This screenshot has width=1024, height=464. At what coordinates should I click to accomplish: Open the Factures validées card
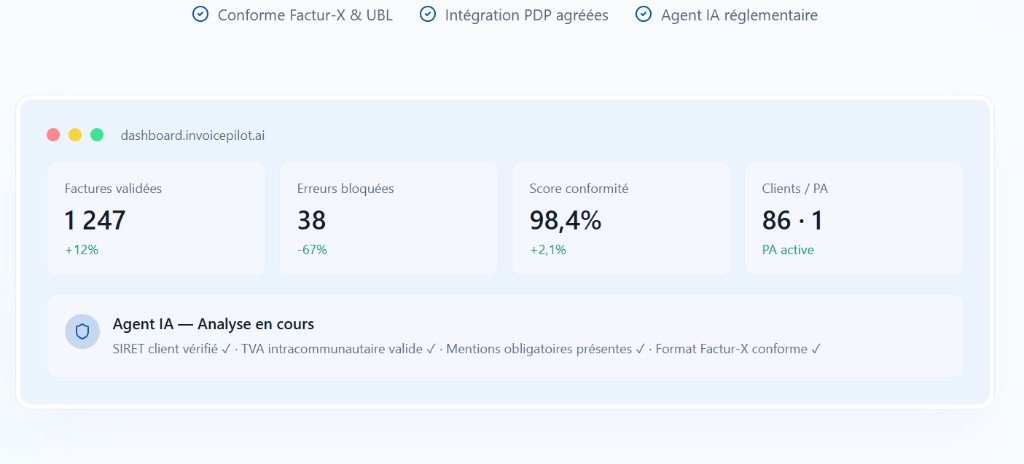[157, 219]
